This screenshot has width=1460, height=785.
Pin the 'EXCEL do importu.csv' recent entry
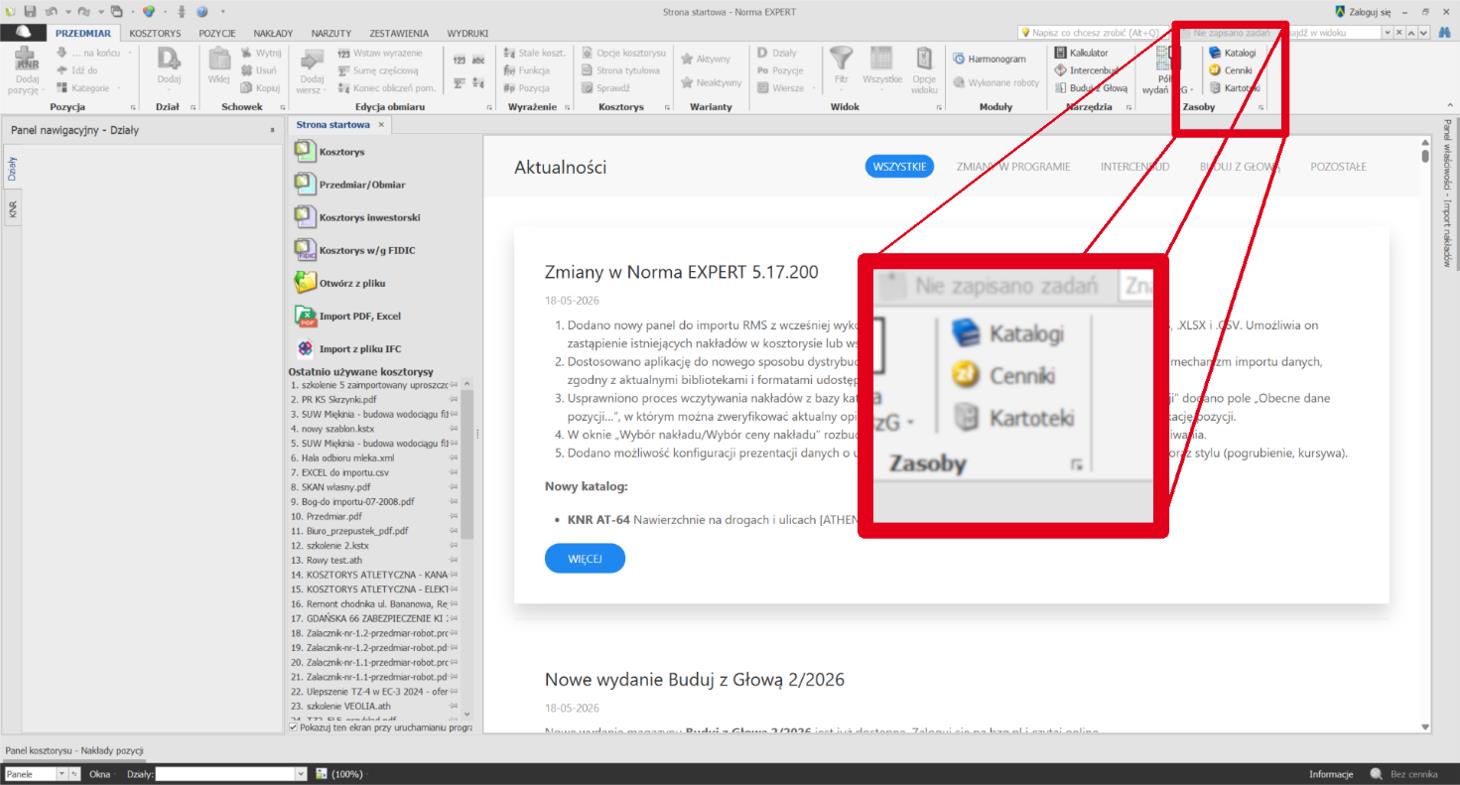point(454,470)
